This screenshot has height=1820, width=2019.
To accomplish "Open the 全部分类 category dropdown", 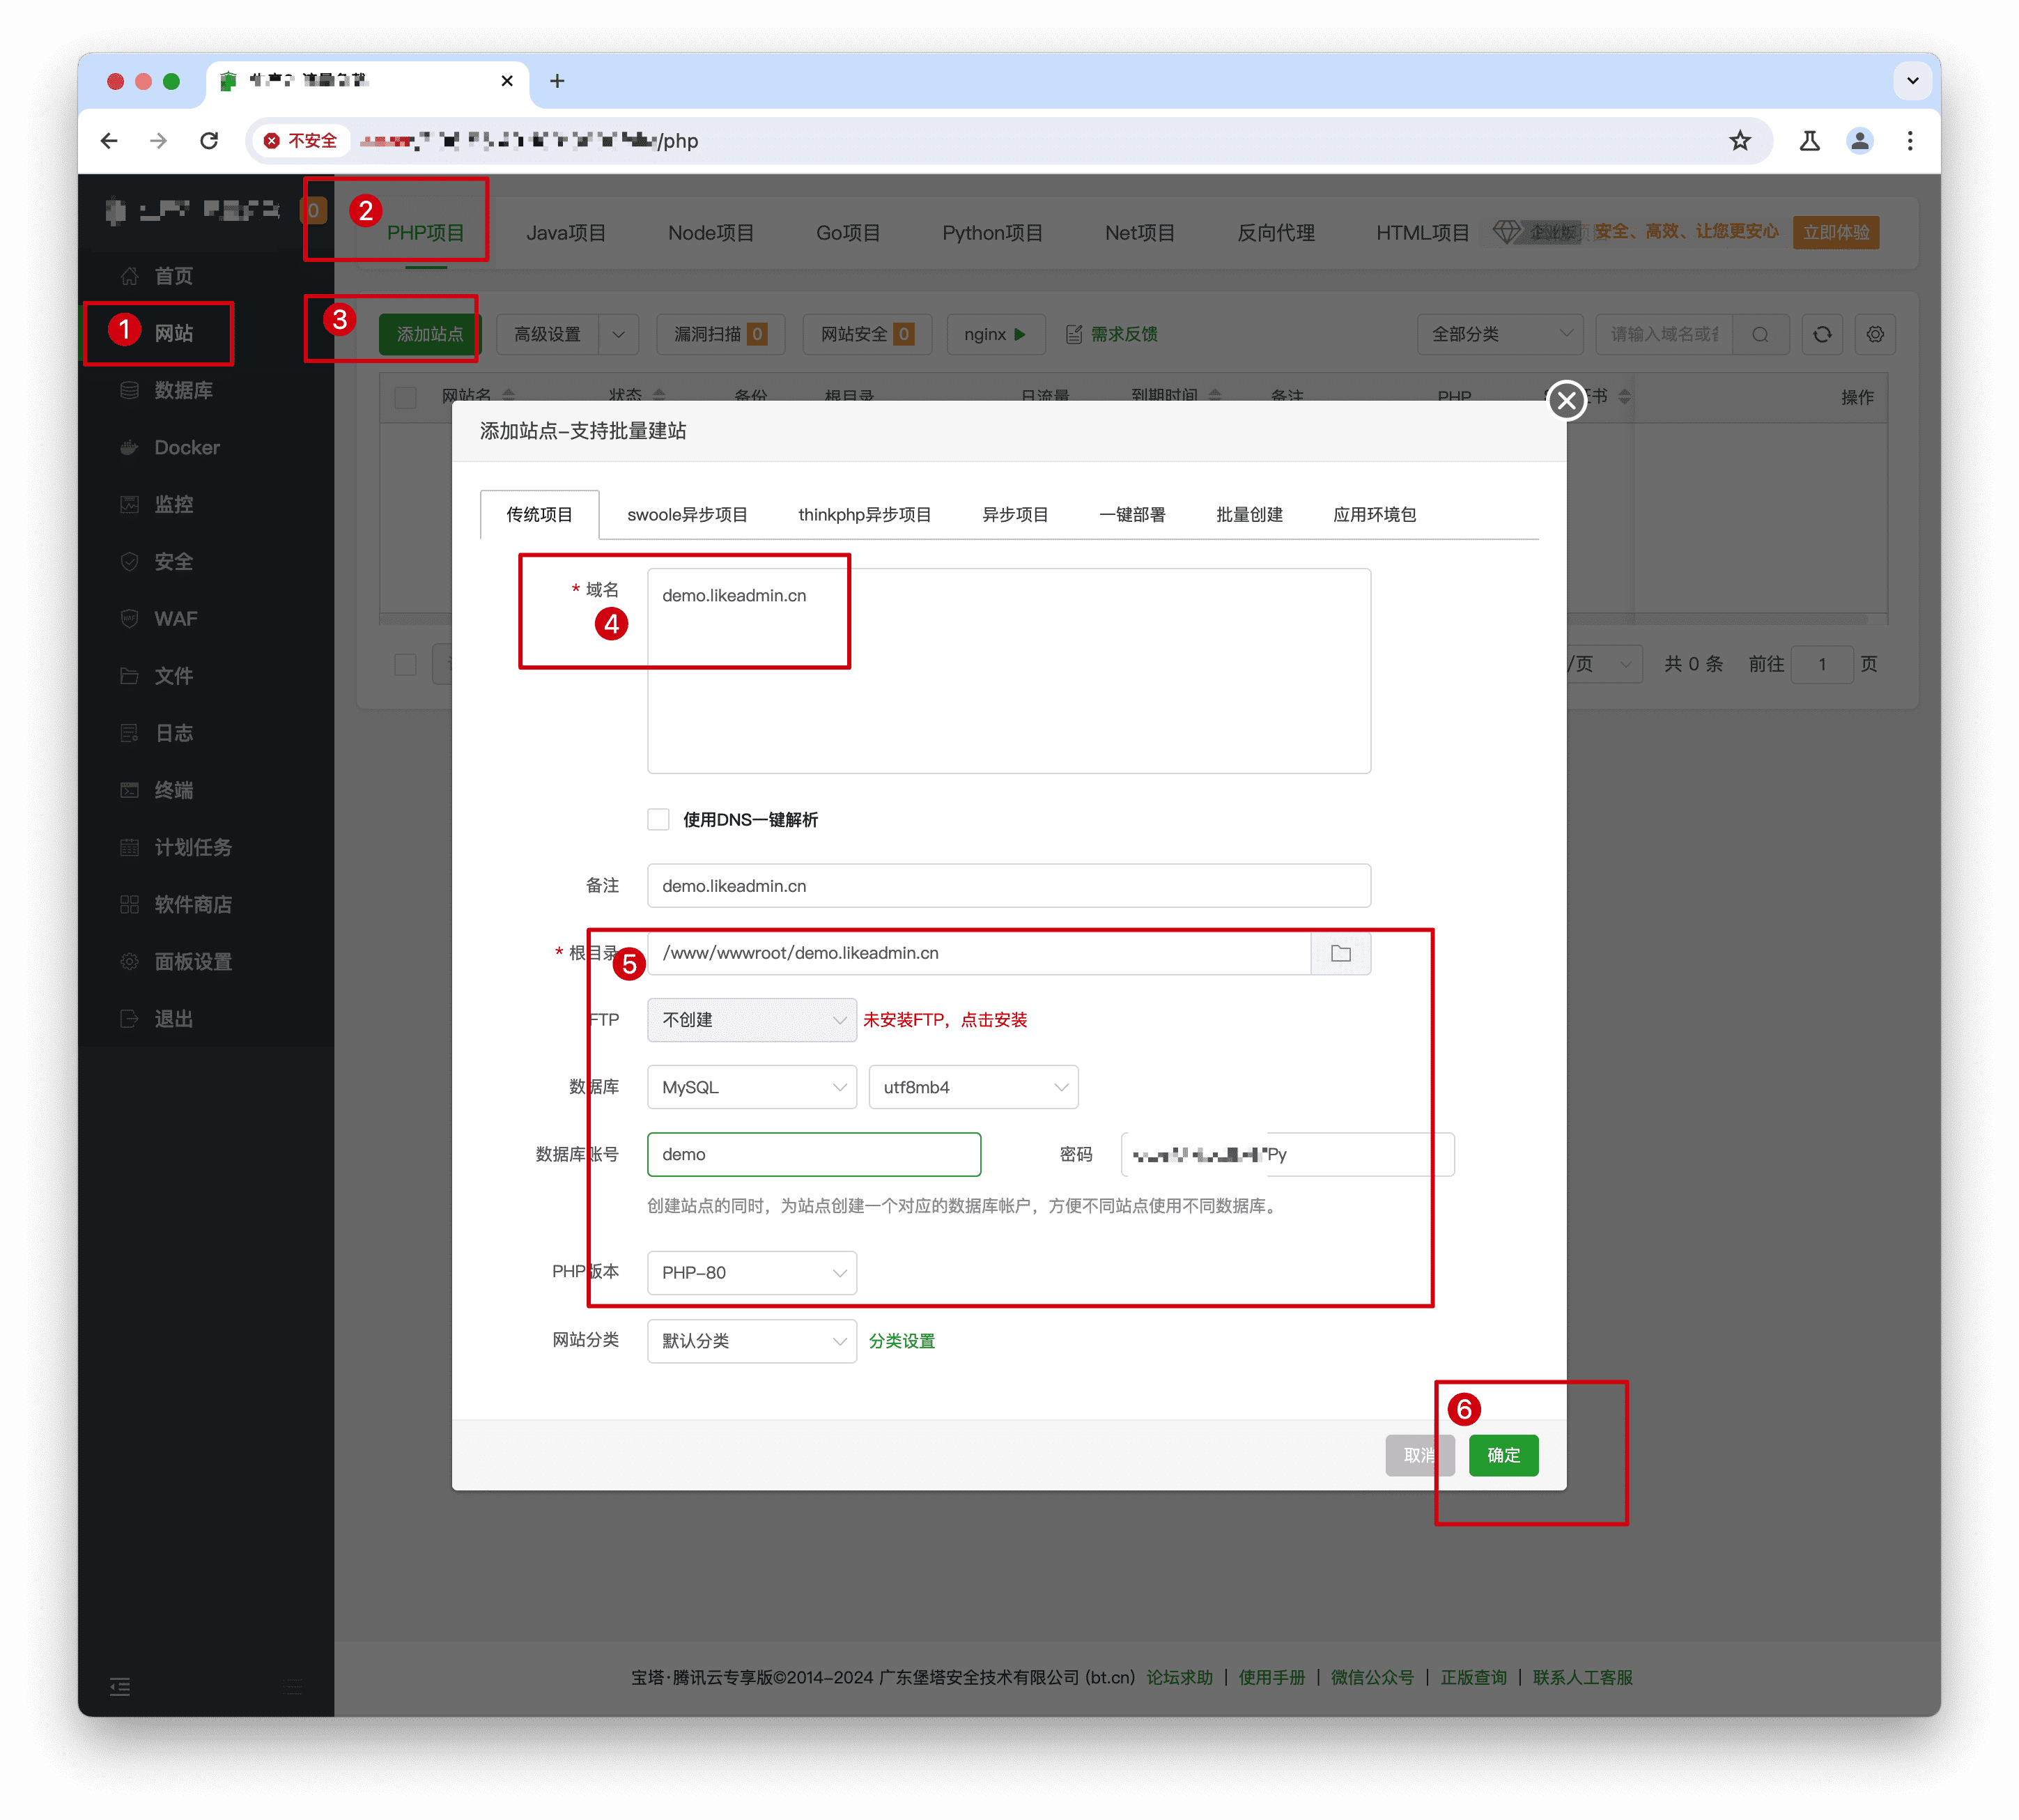I will (1499, 334).
